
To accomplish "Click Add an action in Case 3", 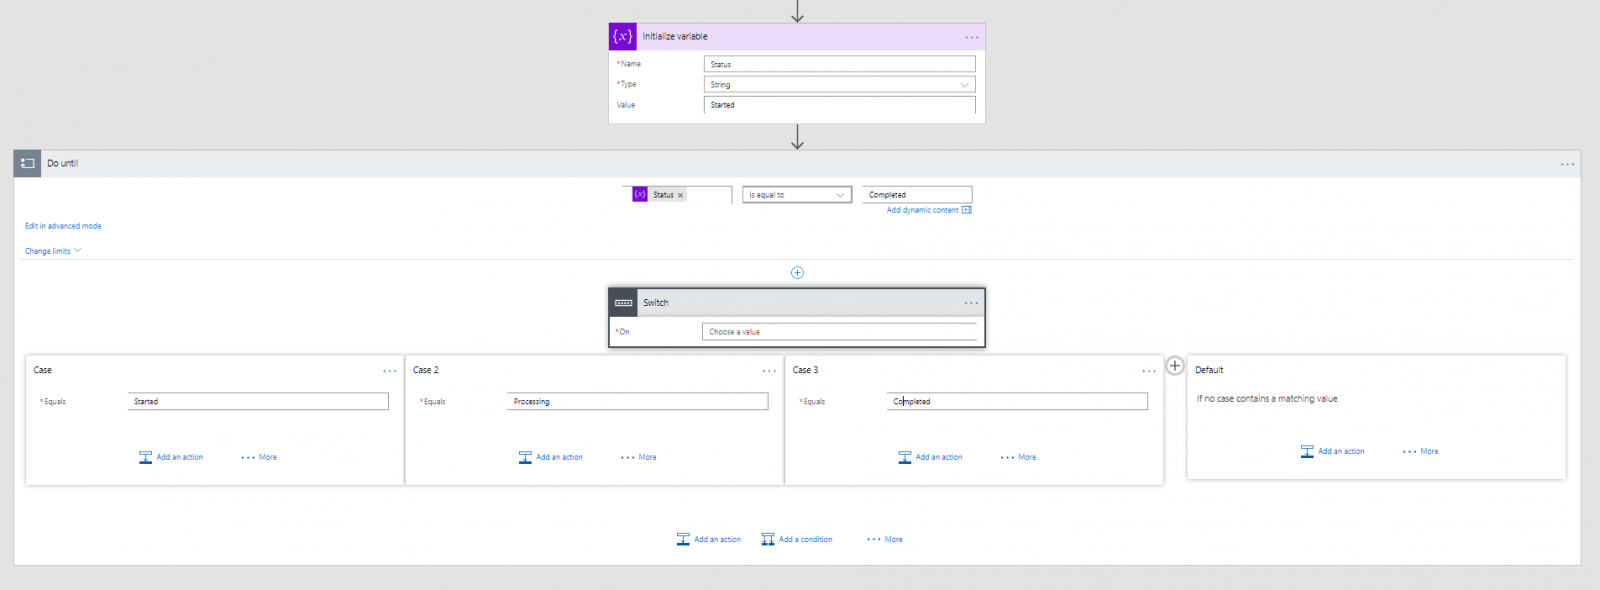I will (x=939, y=458).
